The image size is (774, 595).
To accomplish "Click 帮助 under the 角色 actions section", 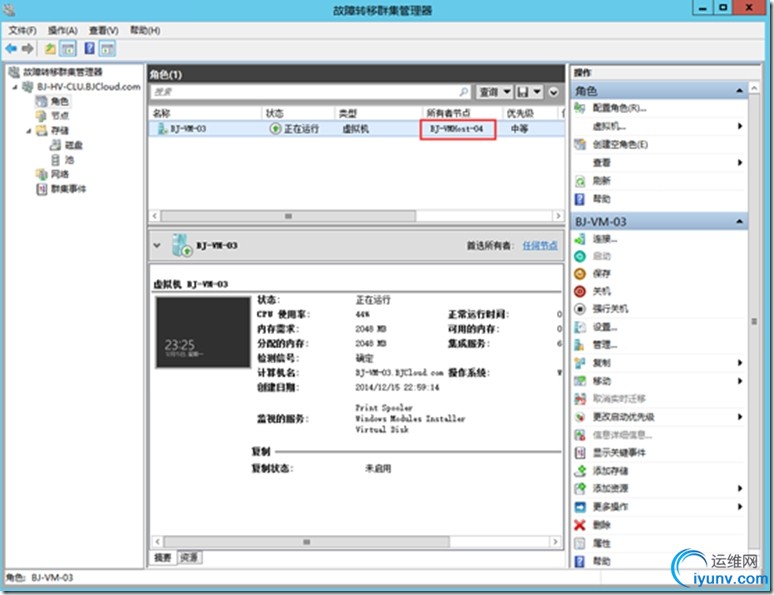I will [601, 199].
